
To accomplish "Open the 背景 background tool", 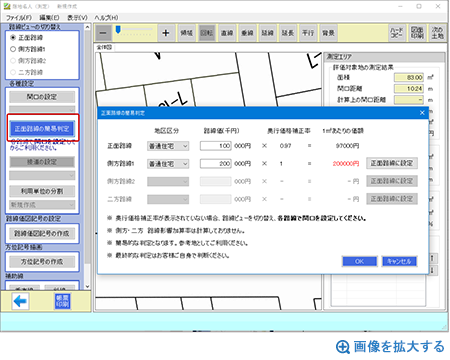I will pos(328,33).
